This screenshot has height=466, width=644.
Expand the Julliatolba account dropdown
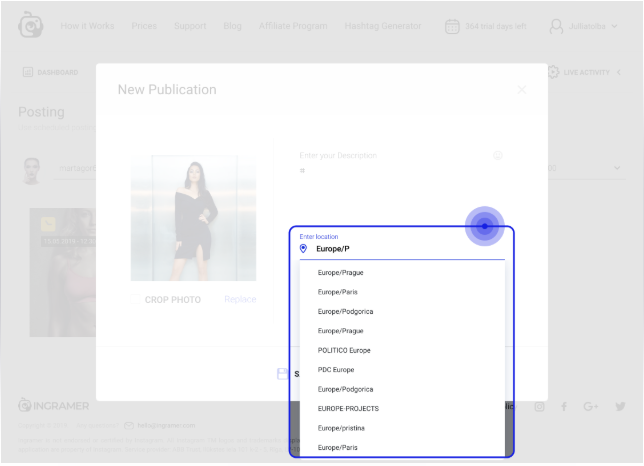click(614, 26)
